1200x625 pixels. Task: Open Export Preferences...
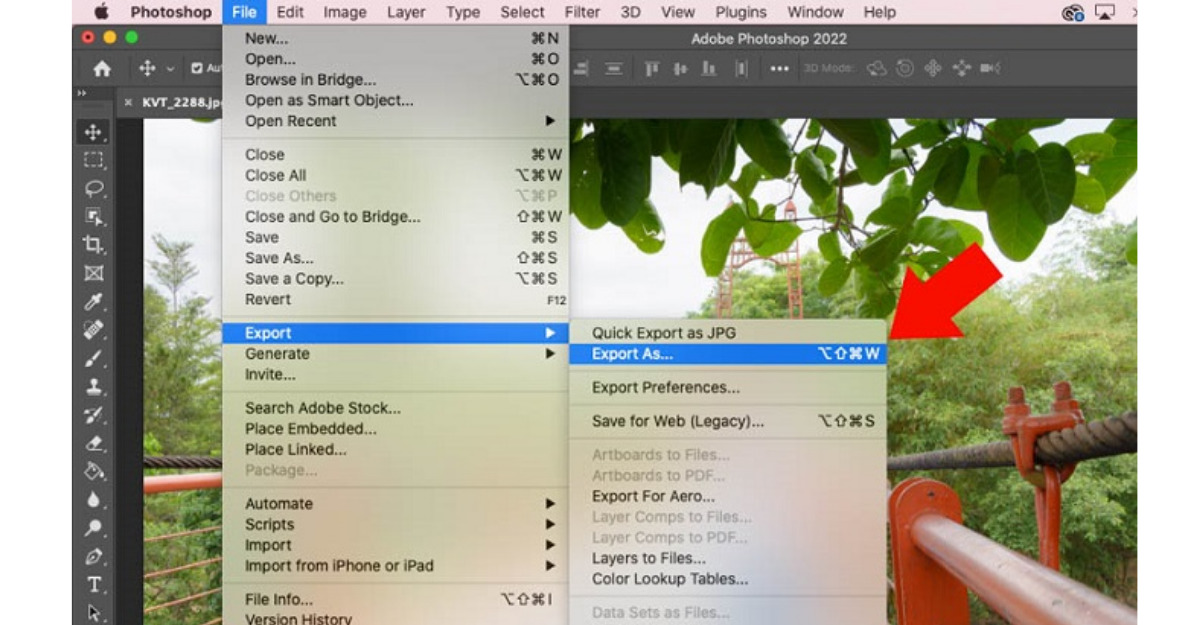tap(728, 388)
